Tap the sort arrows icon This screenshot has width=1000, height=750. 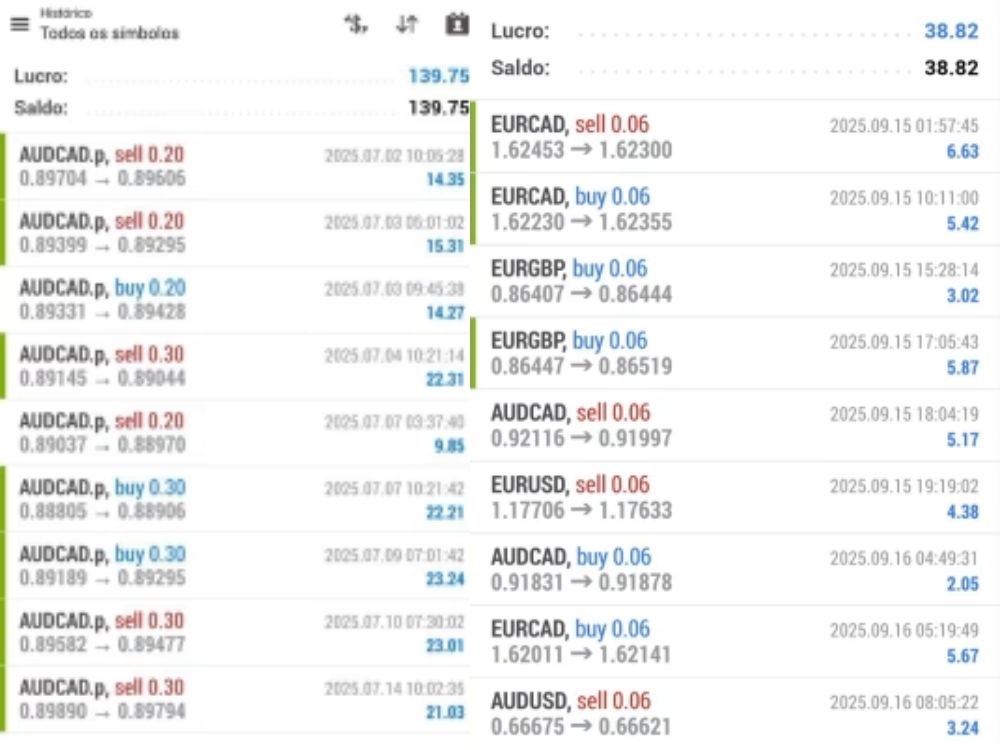pyautogui.click(x=406, y=24)
